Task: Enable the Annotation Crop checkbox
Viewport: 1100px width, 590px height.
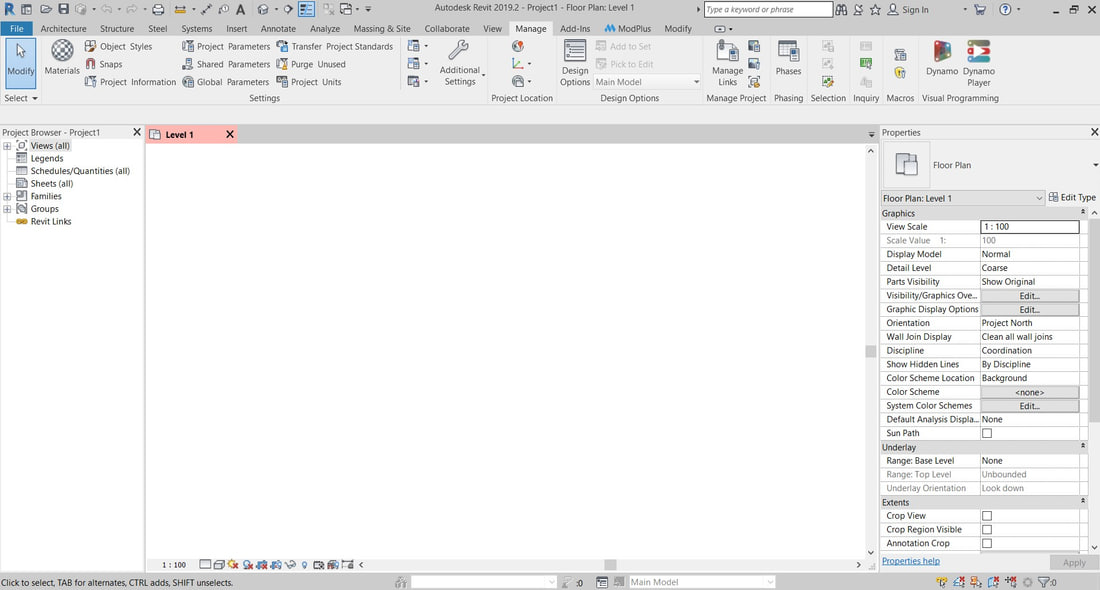Action: [x=986, y=543]
